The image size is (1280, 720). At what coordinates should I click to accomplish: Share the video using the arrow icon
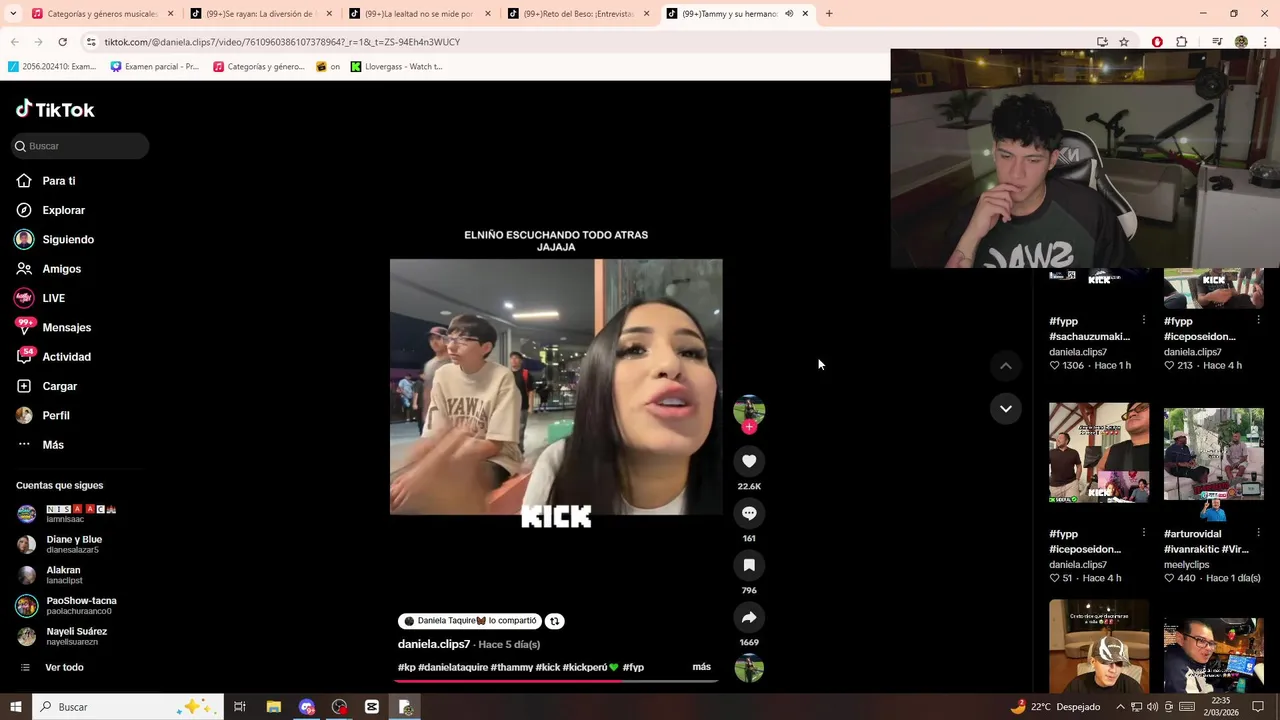point(749,617)
